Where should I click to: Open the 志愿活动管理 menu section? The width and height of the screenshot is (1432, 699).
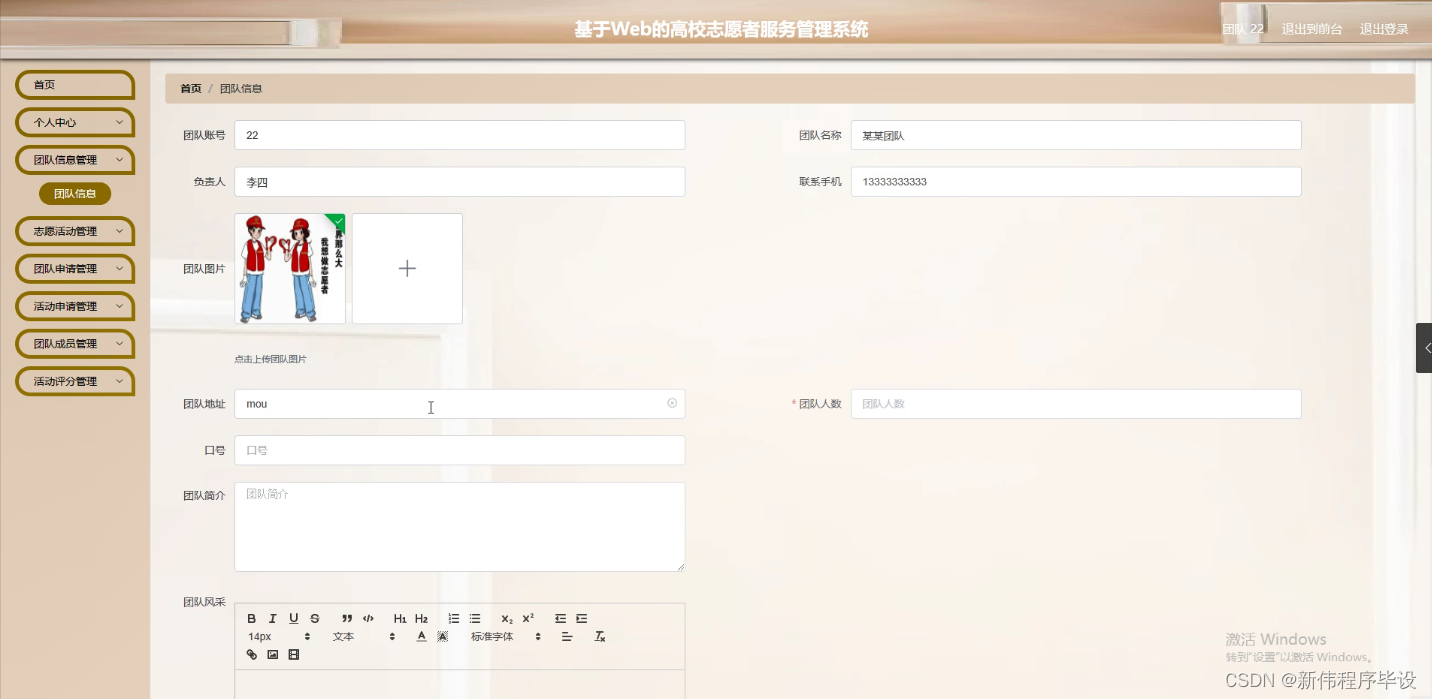tap(74, 231)
